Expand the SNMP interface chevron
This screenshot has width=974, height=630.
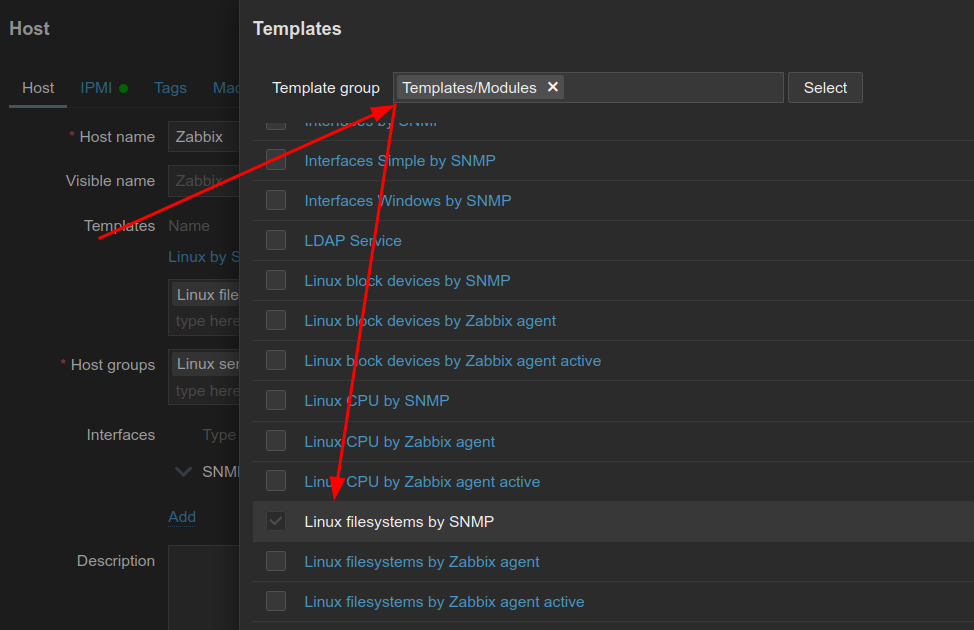(x=183, y=472)
